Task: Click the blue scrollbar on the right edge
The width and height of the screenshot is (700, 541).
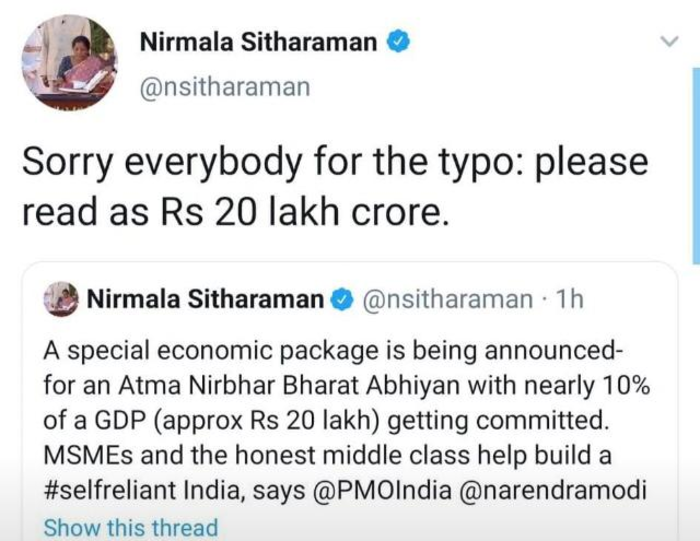Action: point(696,166)
